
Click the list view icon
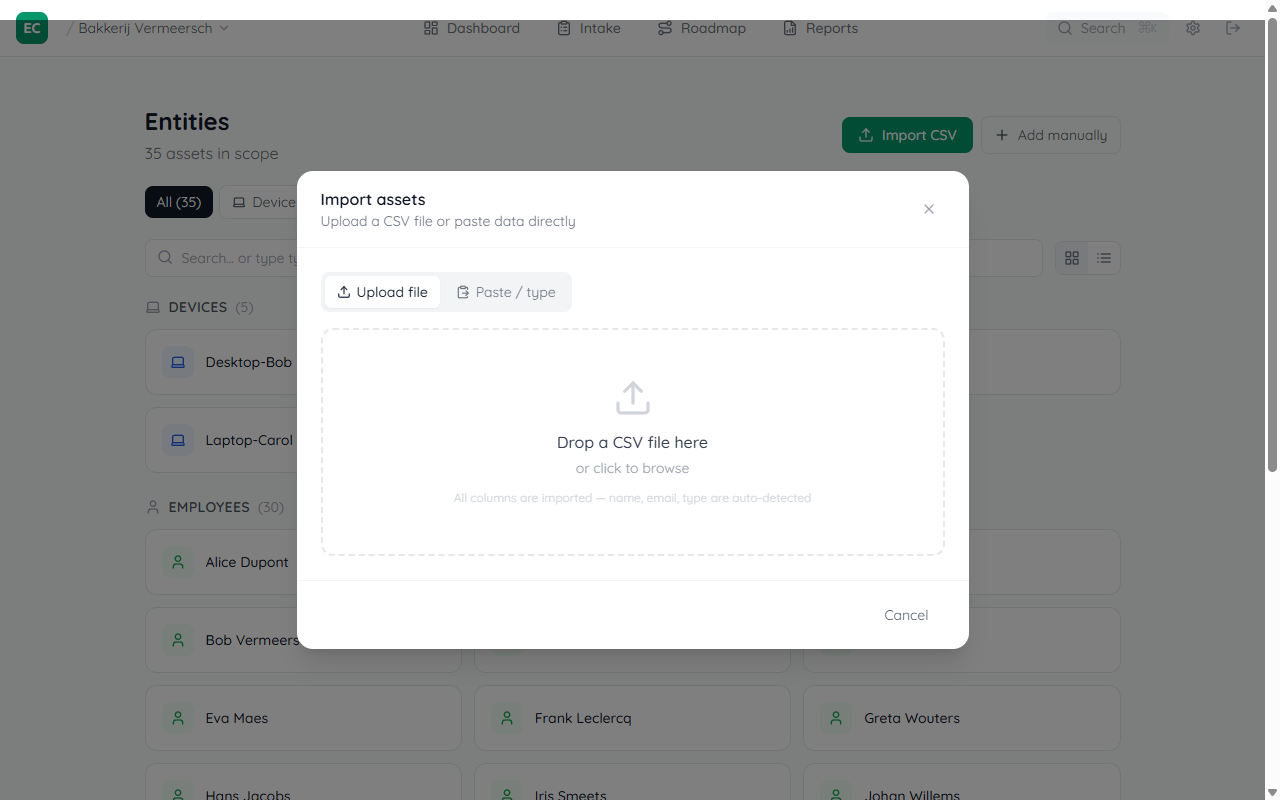coord(1103,258)
